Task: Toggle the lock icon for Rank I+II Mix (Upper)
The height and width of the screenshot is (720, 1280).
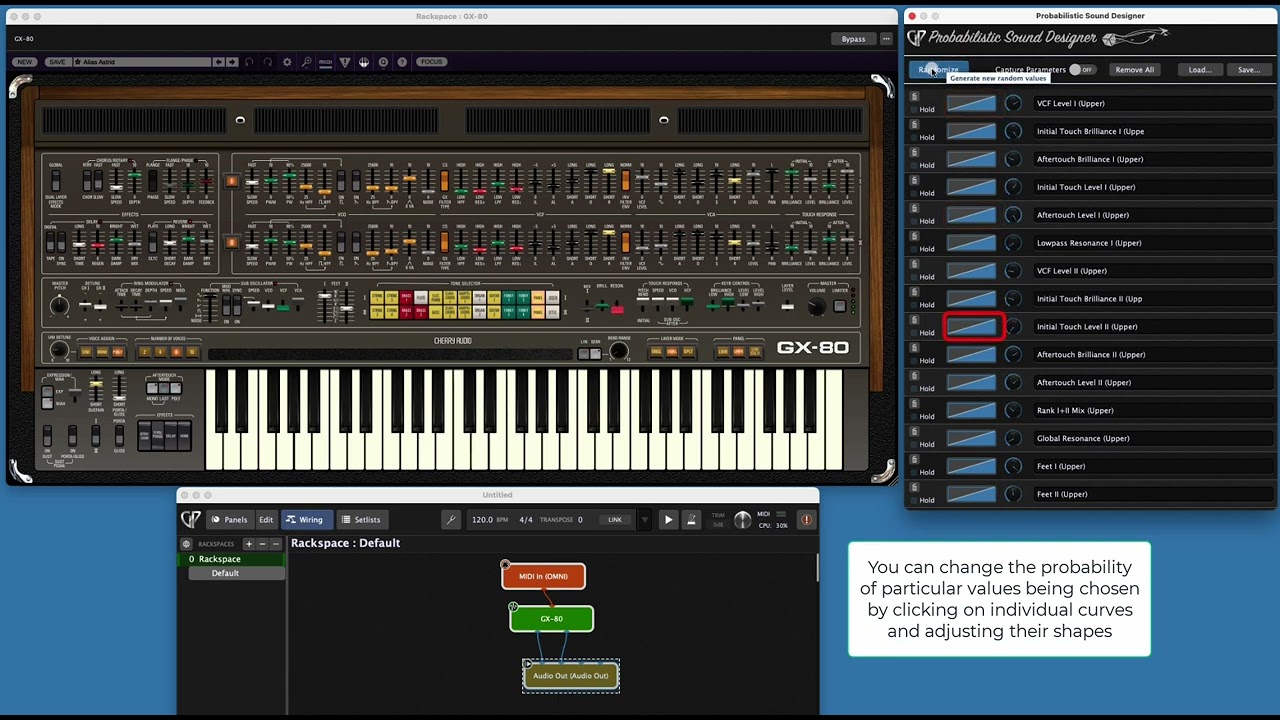Action: (x=914, y=404)
